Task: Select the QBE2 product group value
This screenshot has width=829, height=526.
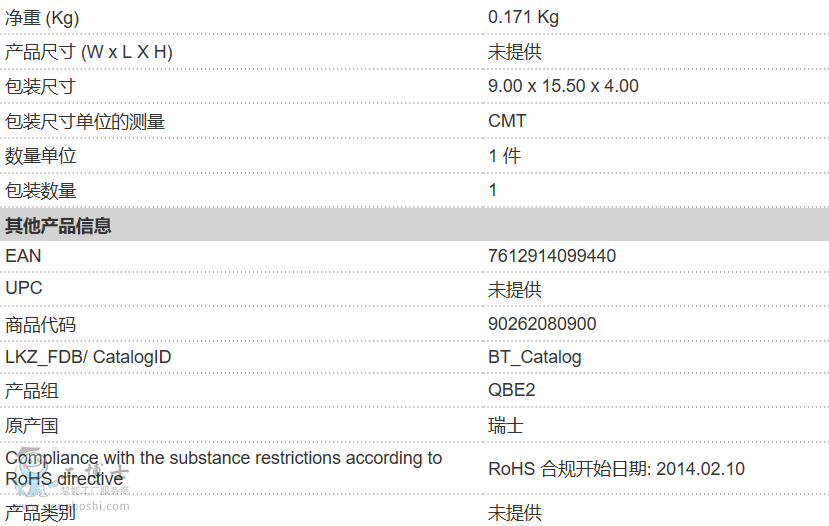Action: (x=511, y=390)
